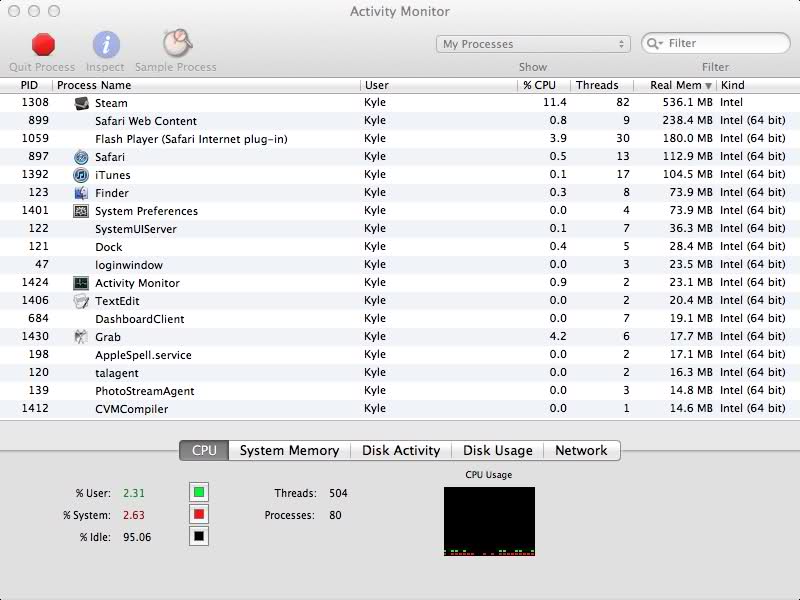Click the Intel kind cell for Steam
Image resolution: width=800 pixels, height=600 pixels.
coord(731,102)
